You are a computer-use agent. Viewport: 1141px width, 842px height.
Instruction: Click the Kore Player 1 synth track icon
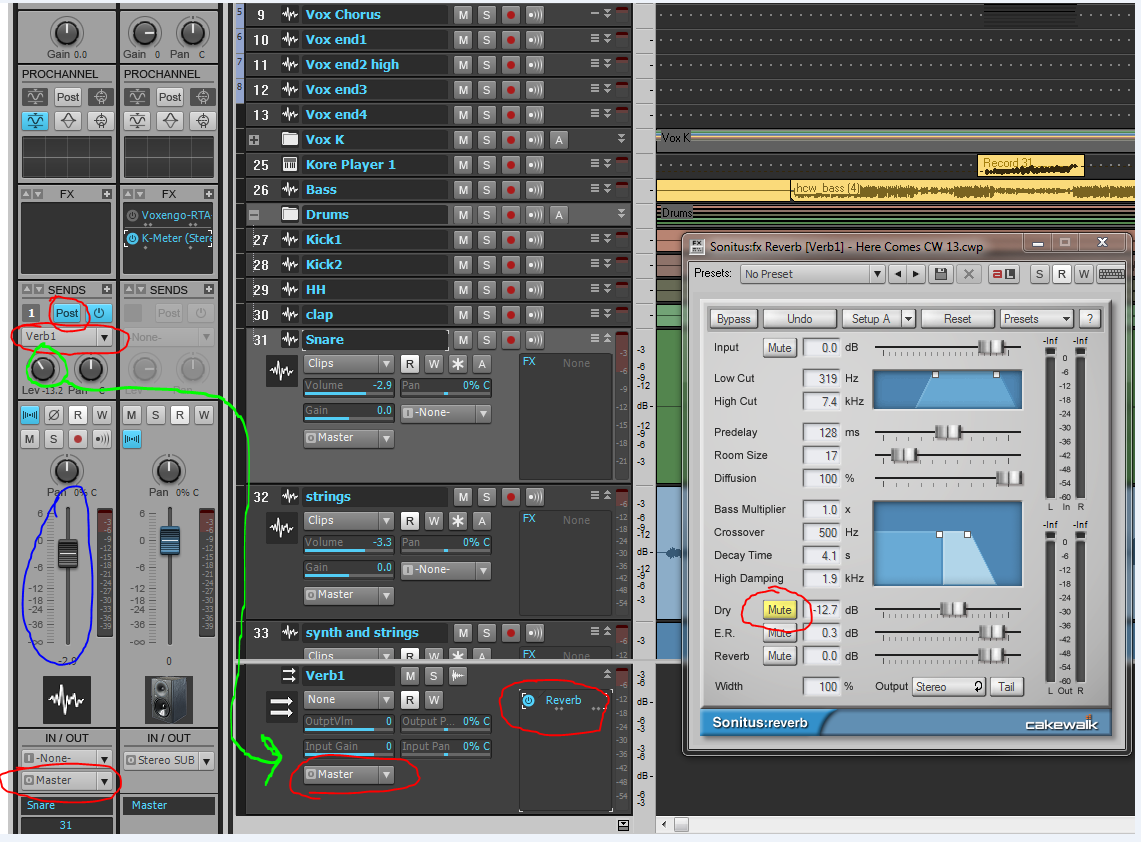click(x=290, y=164)
